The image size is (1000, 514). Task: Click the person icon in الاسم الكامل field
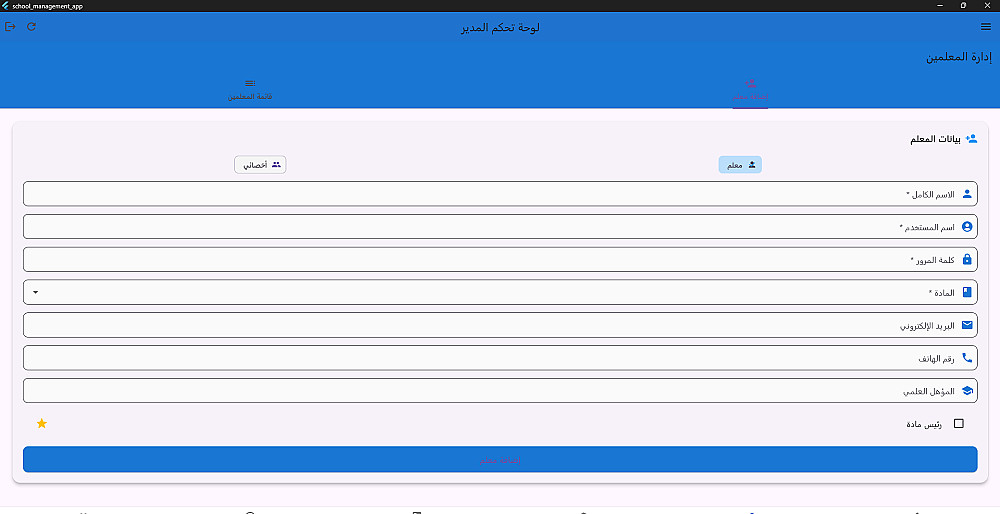tap(967, 194)
